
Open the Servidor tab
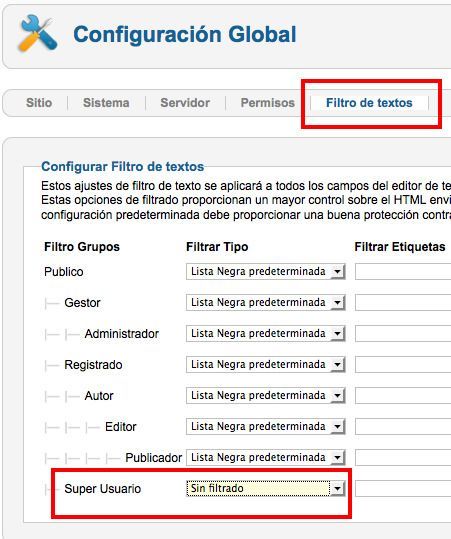pos(185,102)
